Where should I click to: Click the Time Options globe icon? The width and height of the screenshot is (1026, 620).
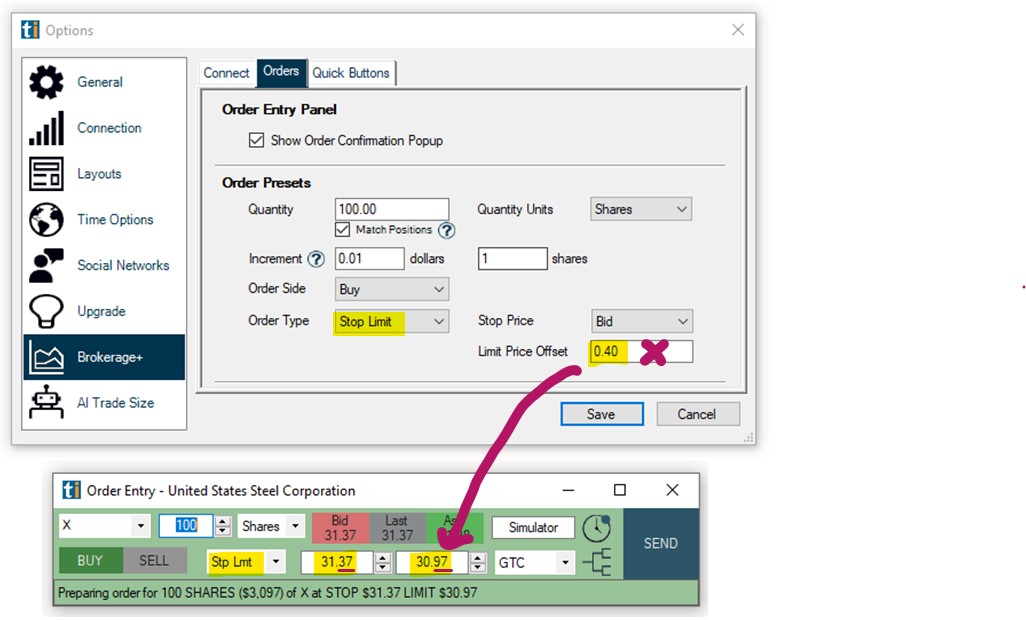[46, 220]
